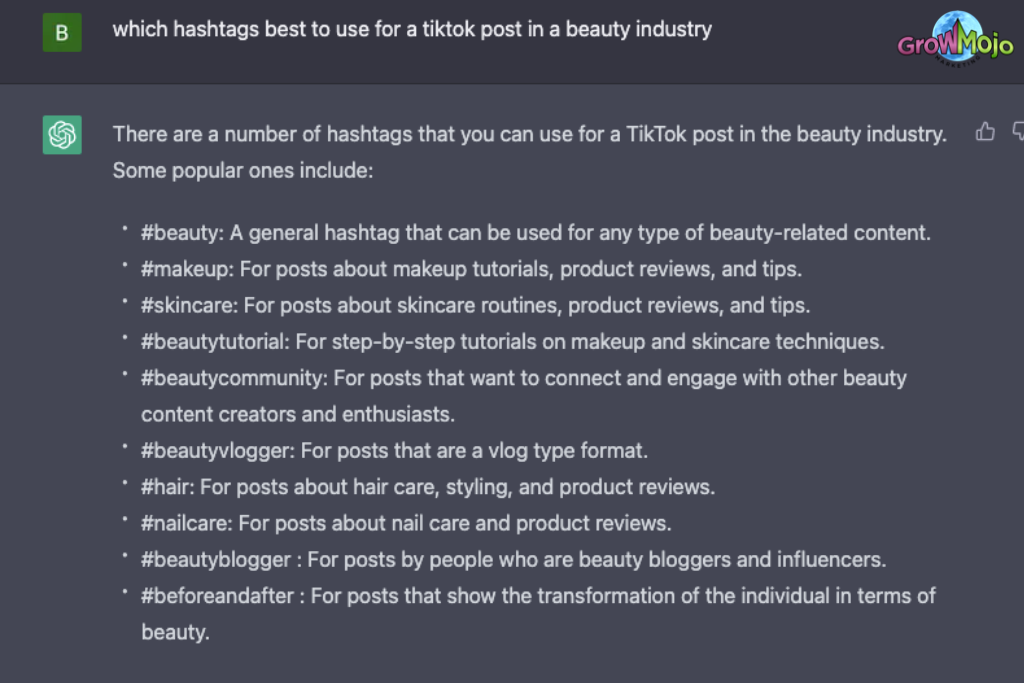Click the trailing 'beauty.' last line
The height and width of the screenshot is (683, 1024).
coord(175,632)
